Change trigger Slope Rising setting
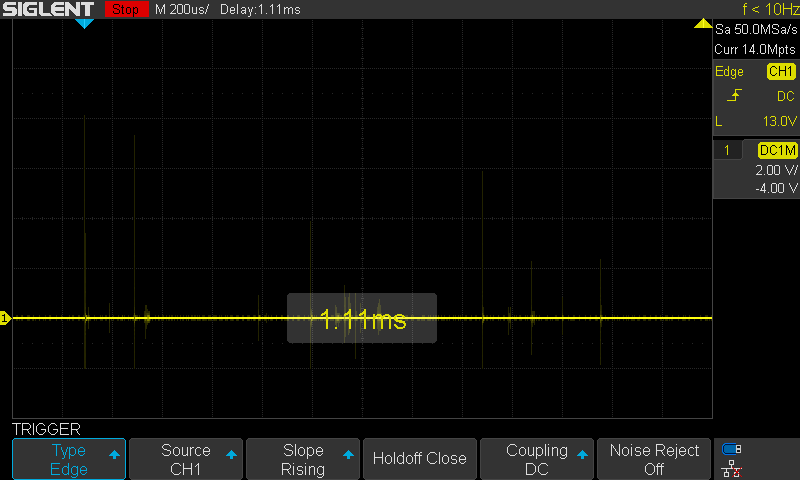This screenshot has width=800, height=480. coord(303,459)
